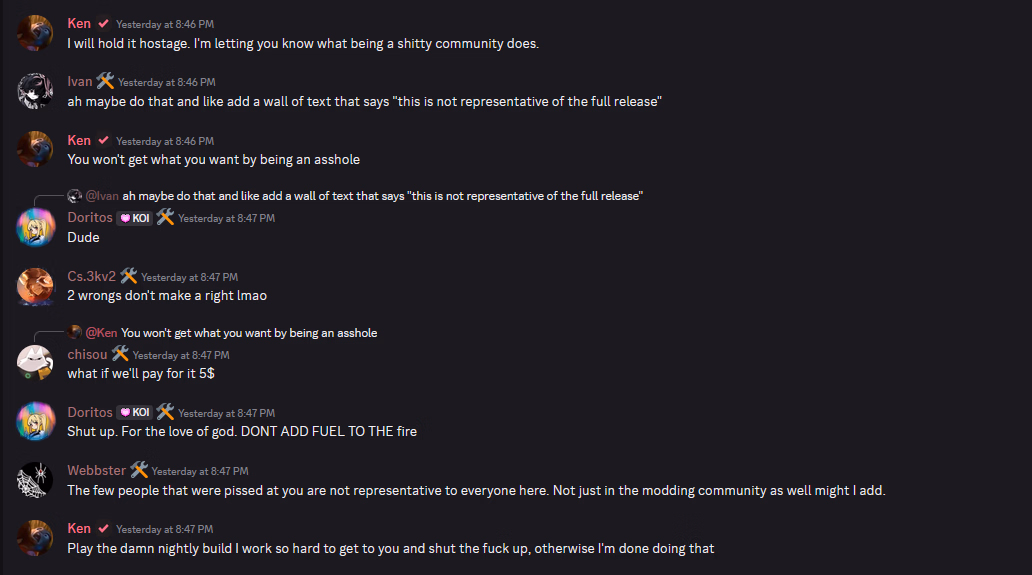Click Webbster's spider web avatar
The width and height of the screenshot is (1032, 575).
click(x=35, y=481)
